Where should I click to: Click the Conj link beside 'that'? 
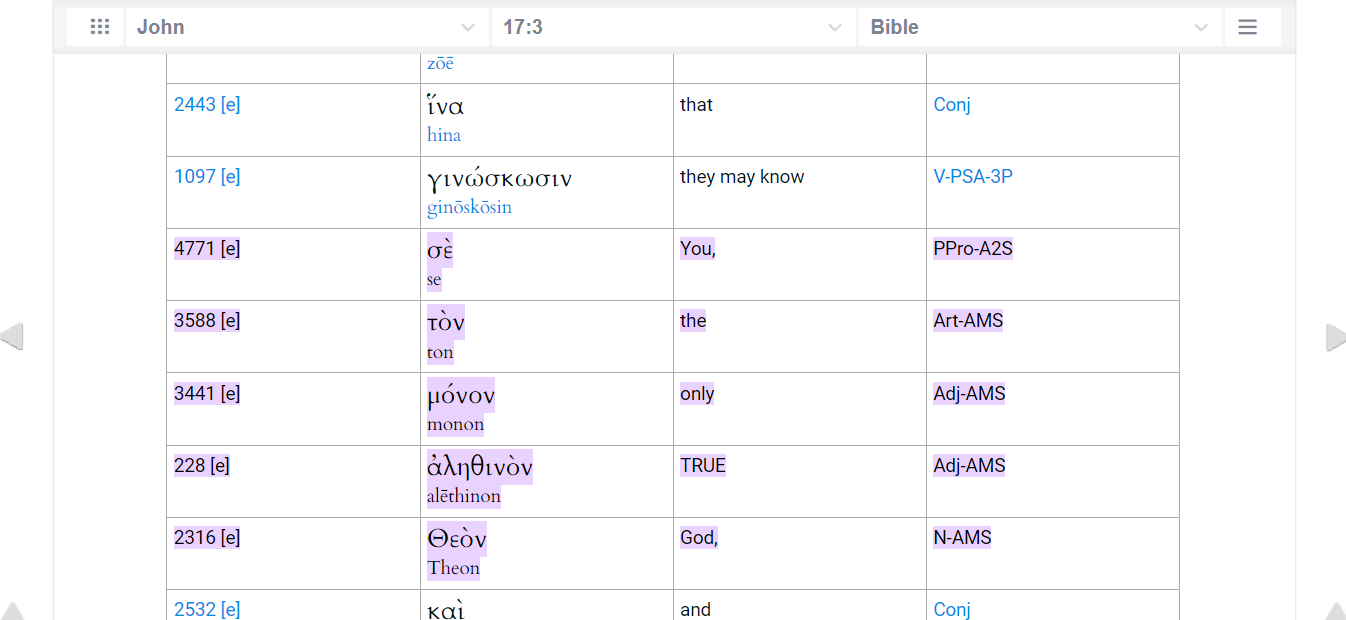pos(952,105)
